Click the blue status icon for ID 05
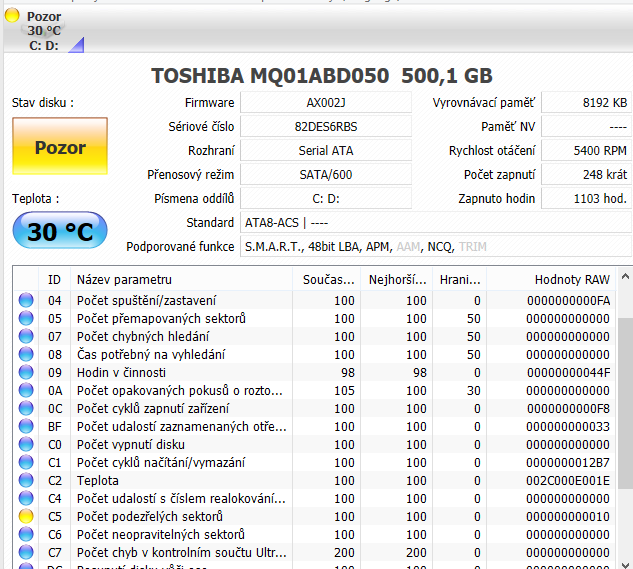Screen dimensions: 633x569 tap(26, 318)
